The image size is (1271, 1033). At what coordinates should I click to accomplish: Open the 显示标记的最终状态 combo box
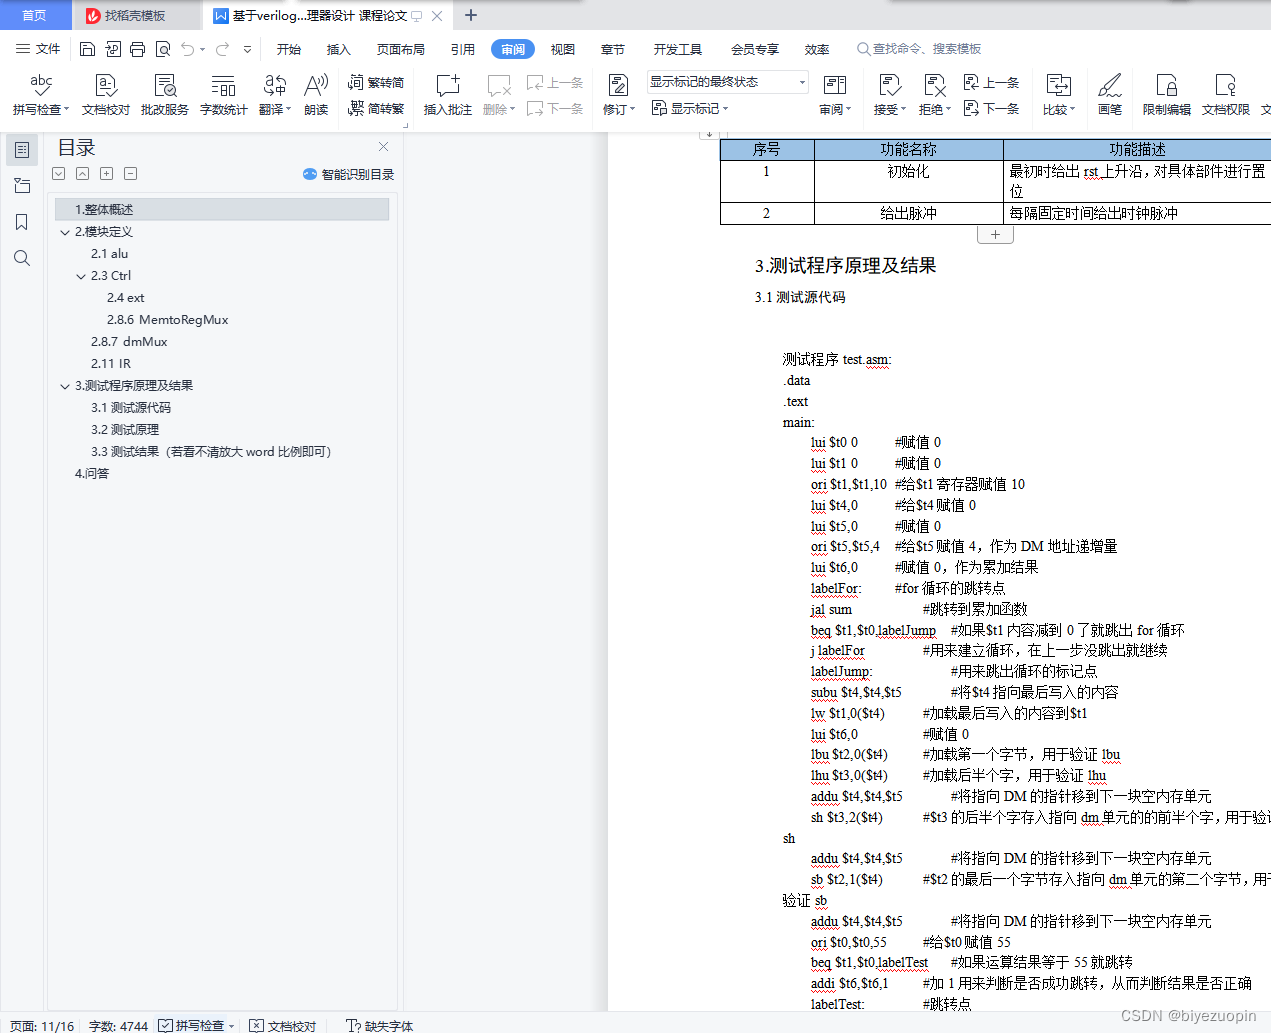pos(727,82)
